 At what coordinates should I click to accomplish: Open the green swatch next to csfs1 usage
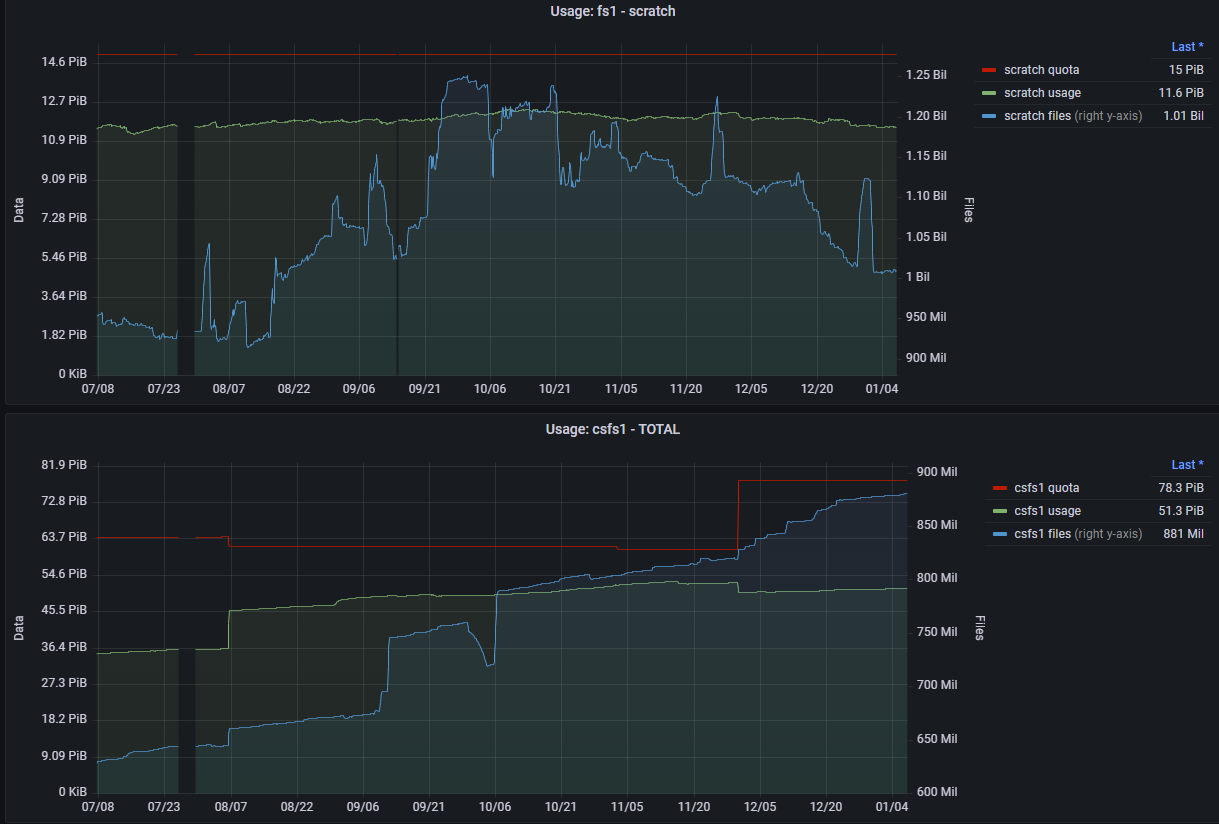click(999, 511)
